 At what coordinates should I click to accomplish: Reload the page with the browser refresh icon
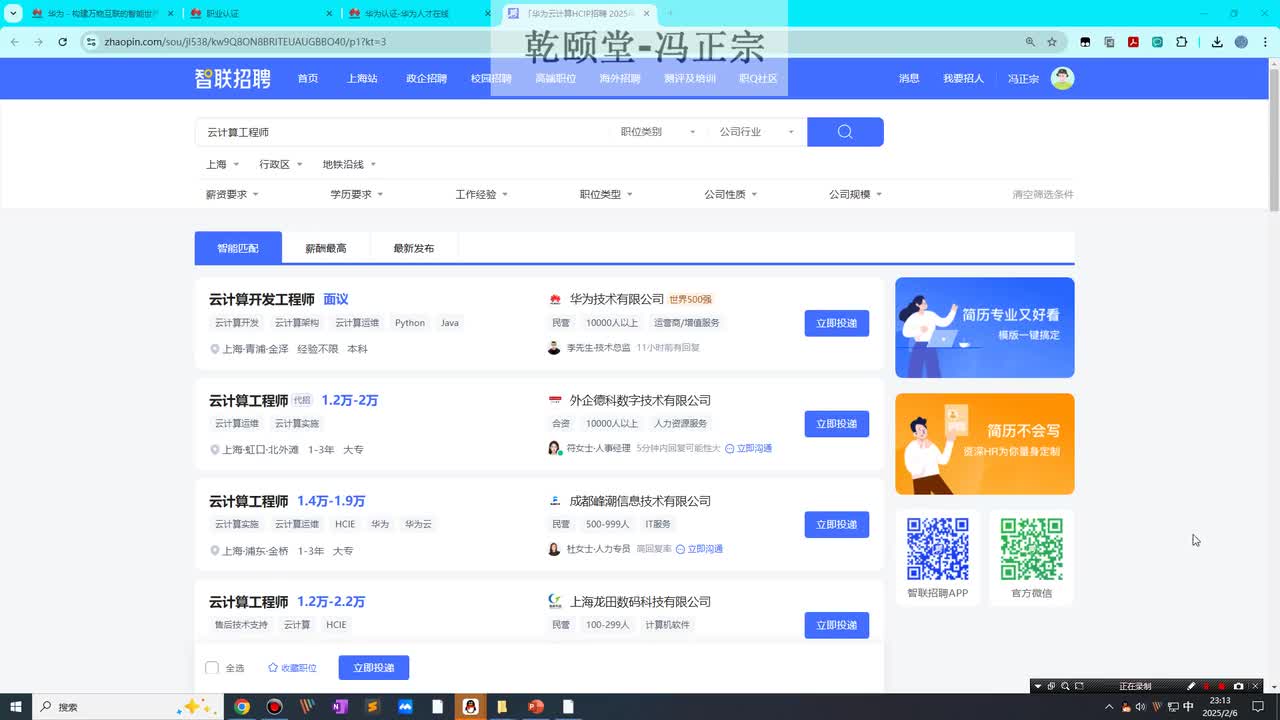[62, 42]
